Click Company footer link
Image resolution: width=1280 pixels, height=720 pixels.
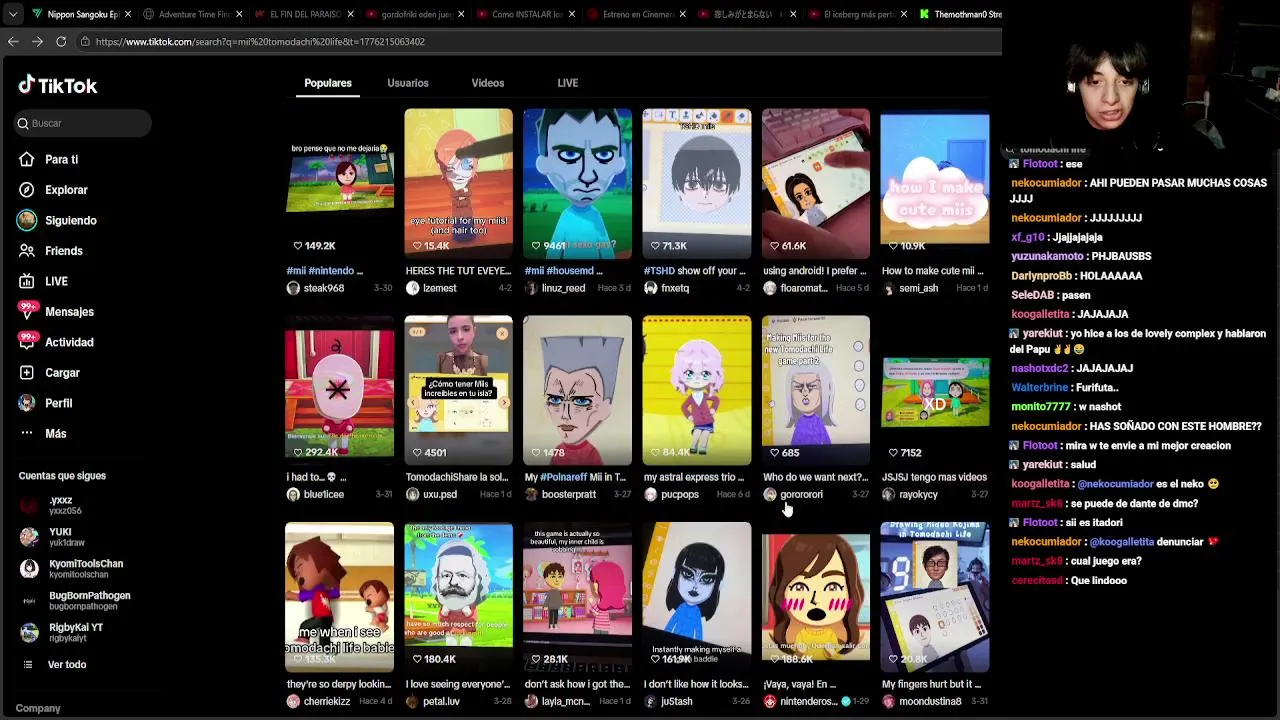(x=38, y=708)
